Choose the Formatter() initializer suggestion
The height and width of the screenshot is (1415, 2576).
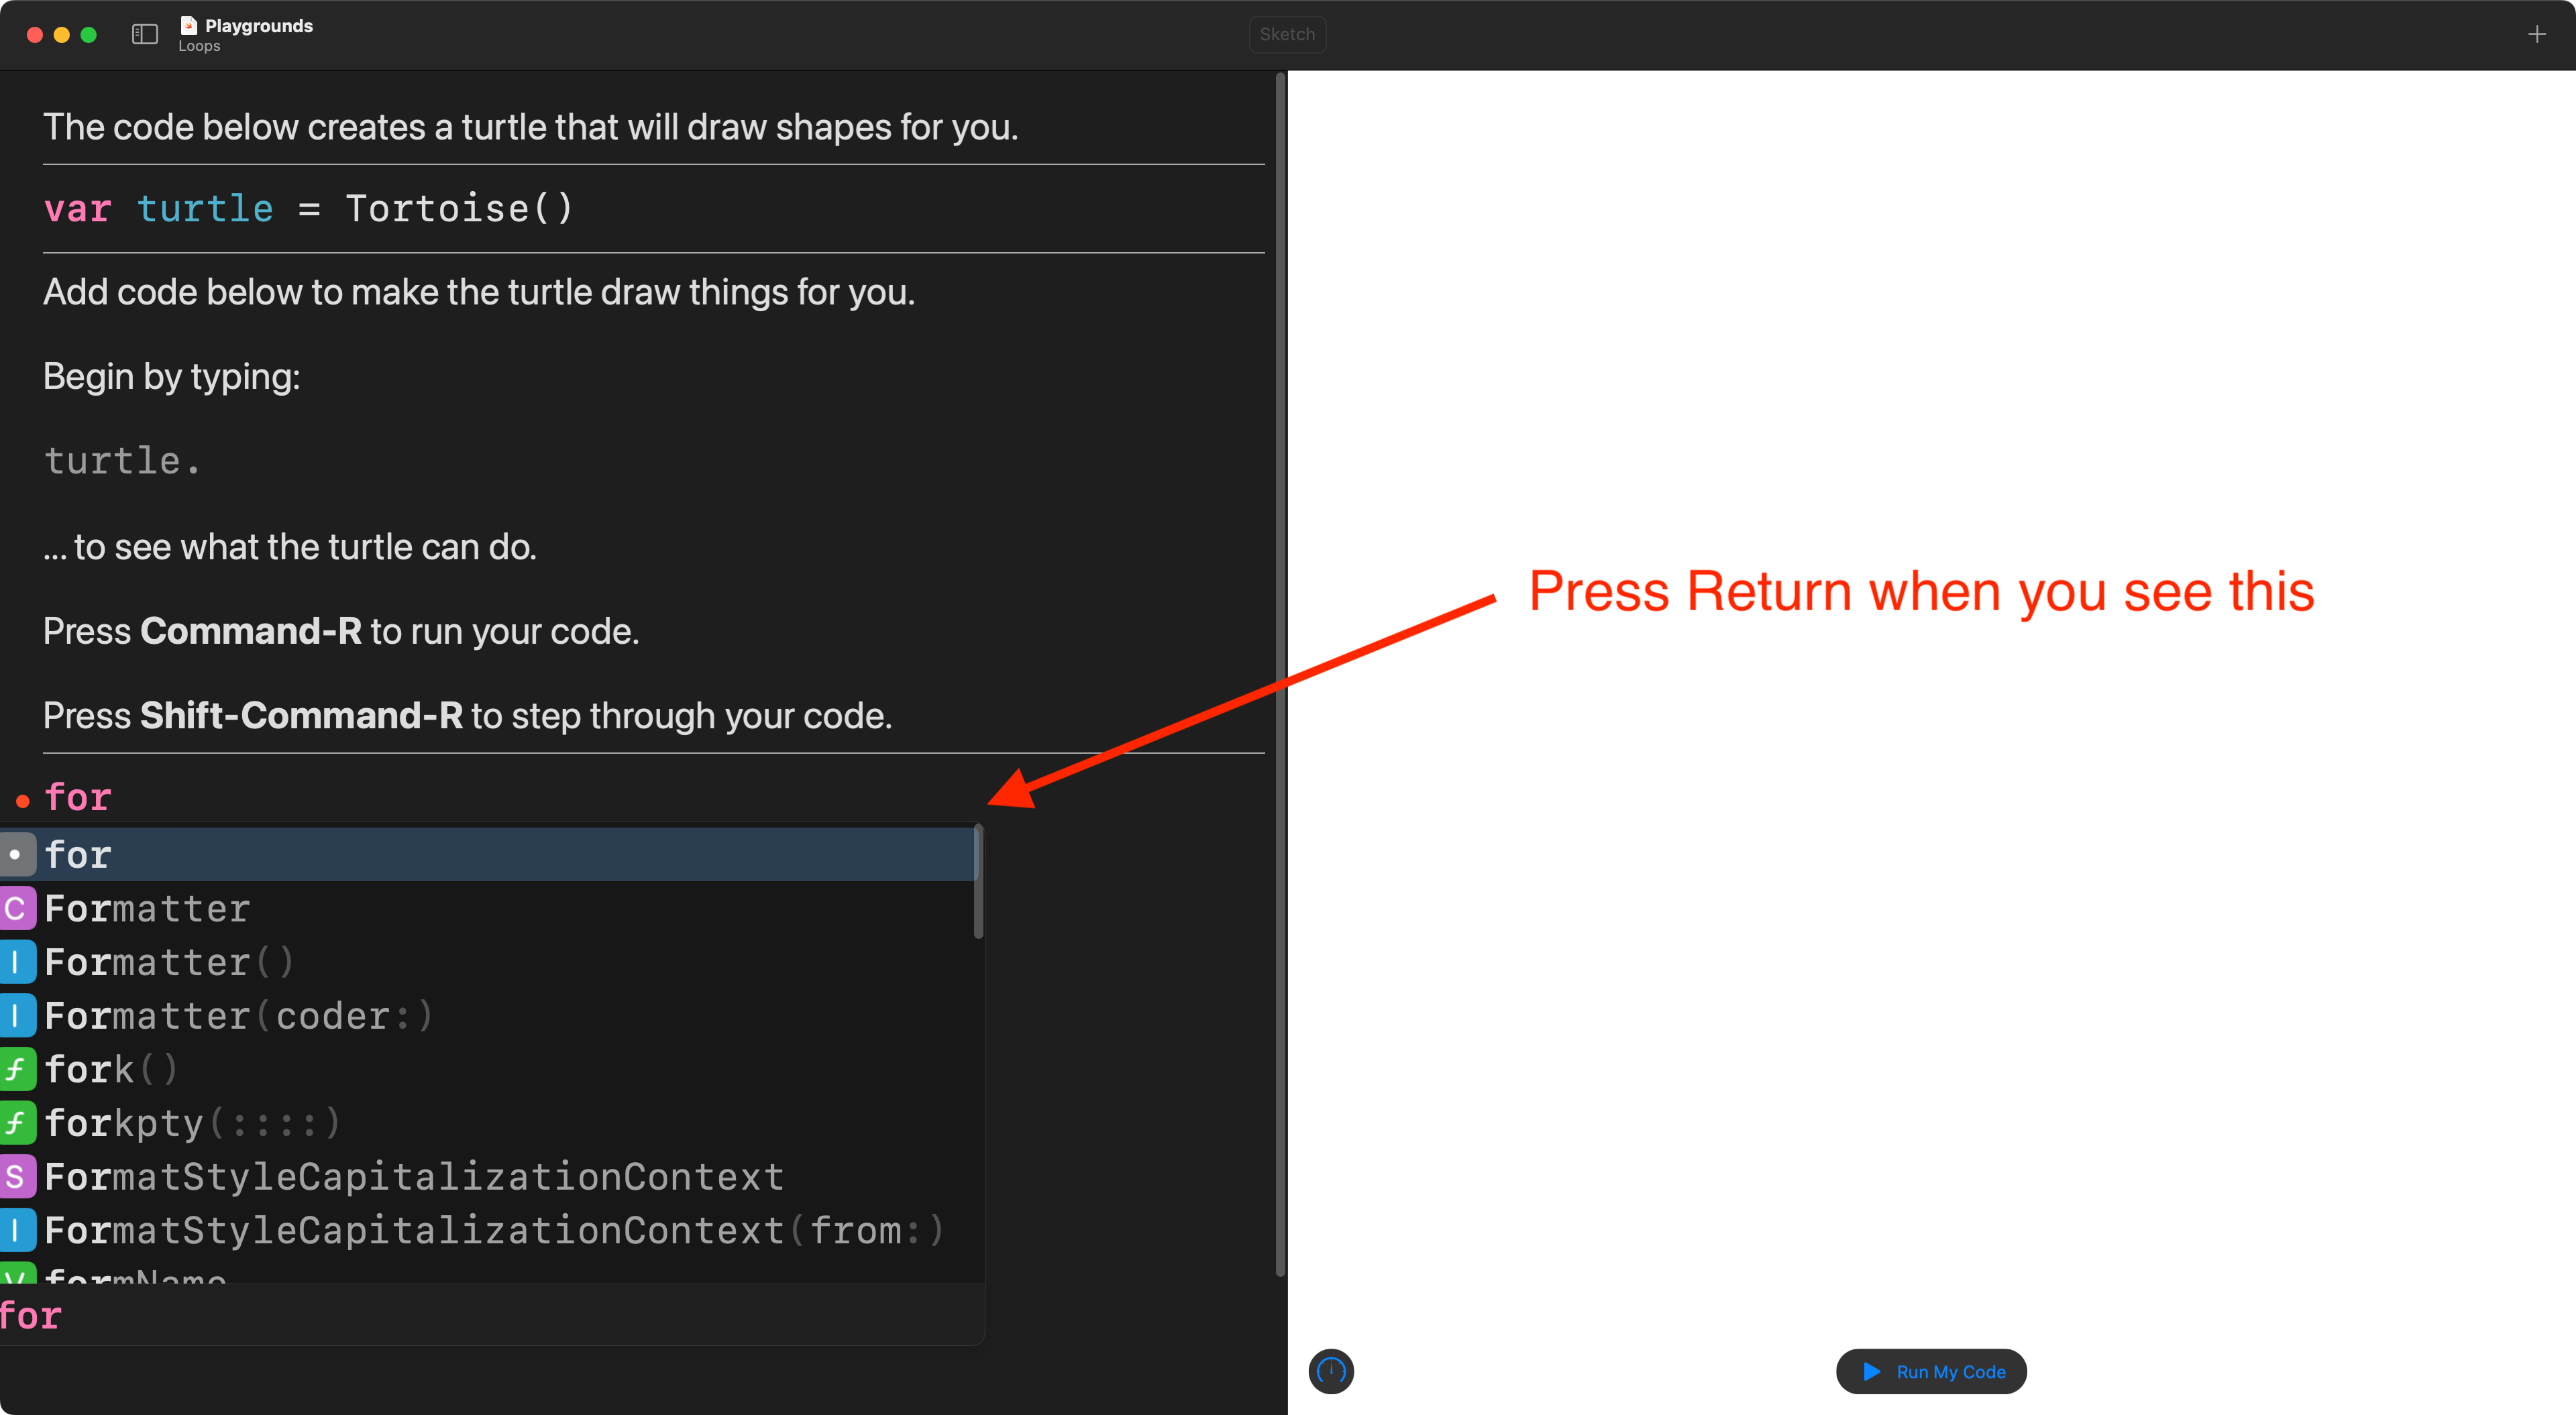(170, 962)
